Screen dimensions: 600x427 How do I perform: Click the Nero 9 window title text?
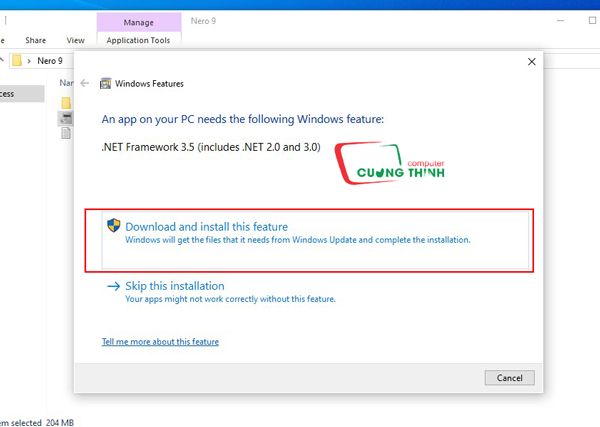pyautogui.click(x=203, y=21)
